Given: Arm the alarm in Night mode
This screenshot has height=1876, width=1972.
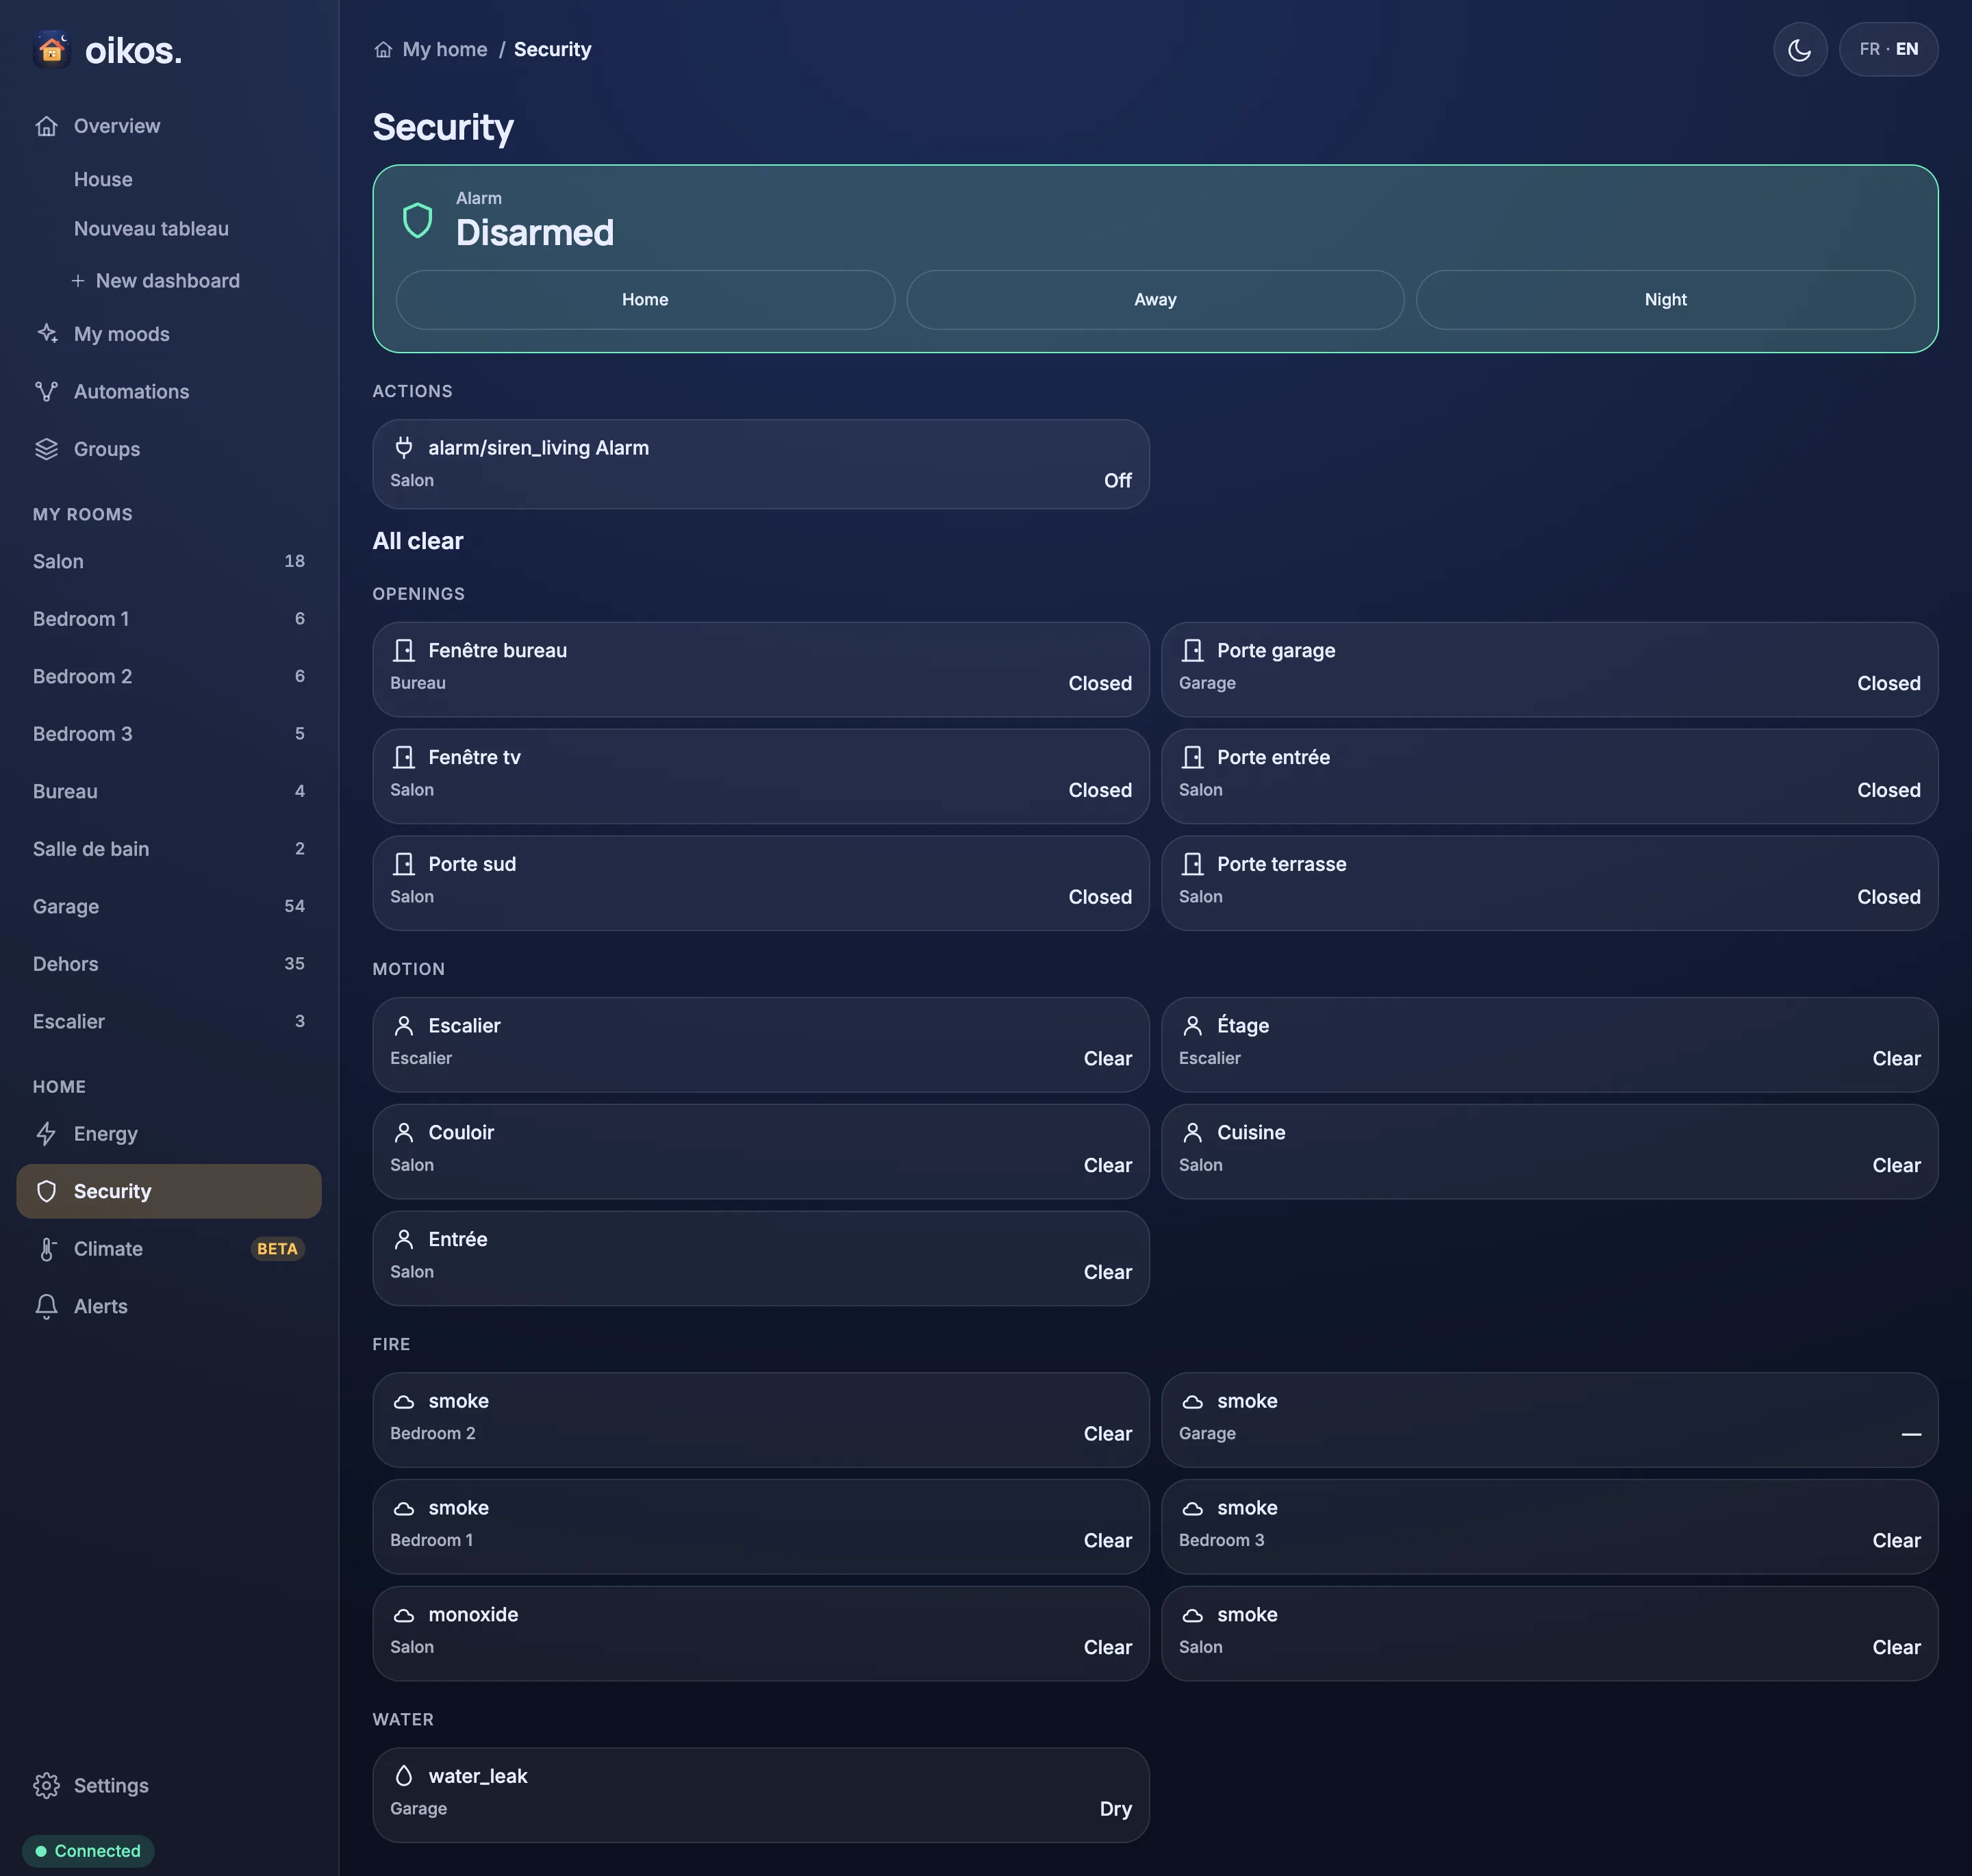Looking at the screenshot, I should [1665, 299].
